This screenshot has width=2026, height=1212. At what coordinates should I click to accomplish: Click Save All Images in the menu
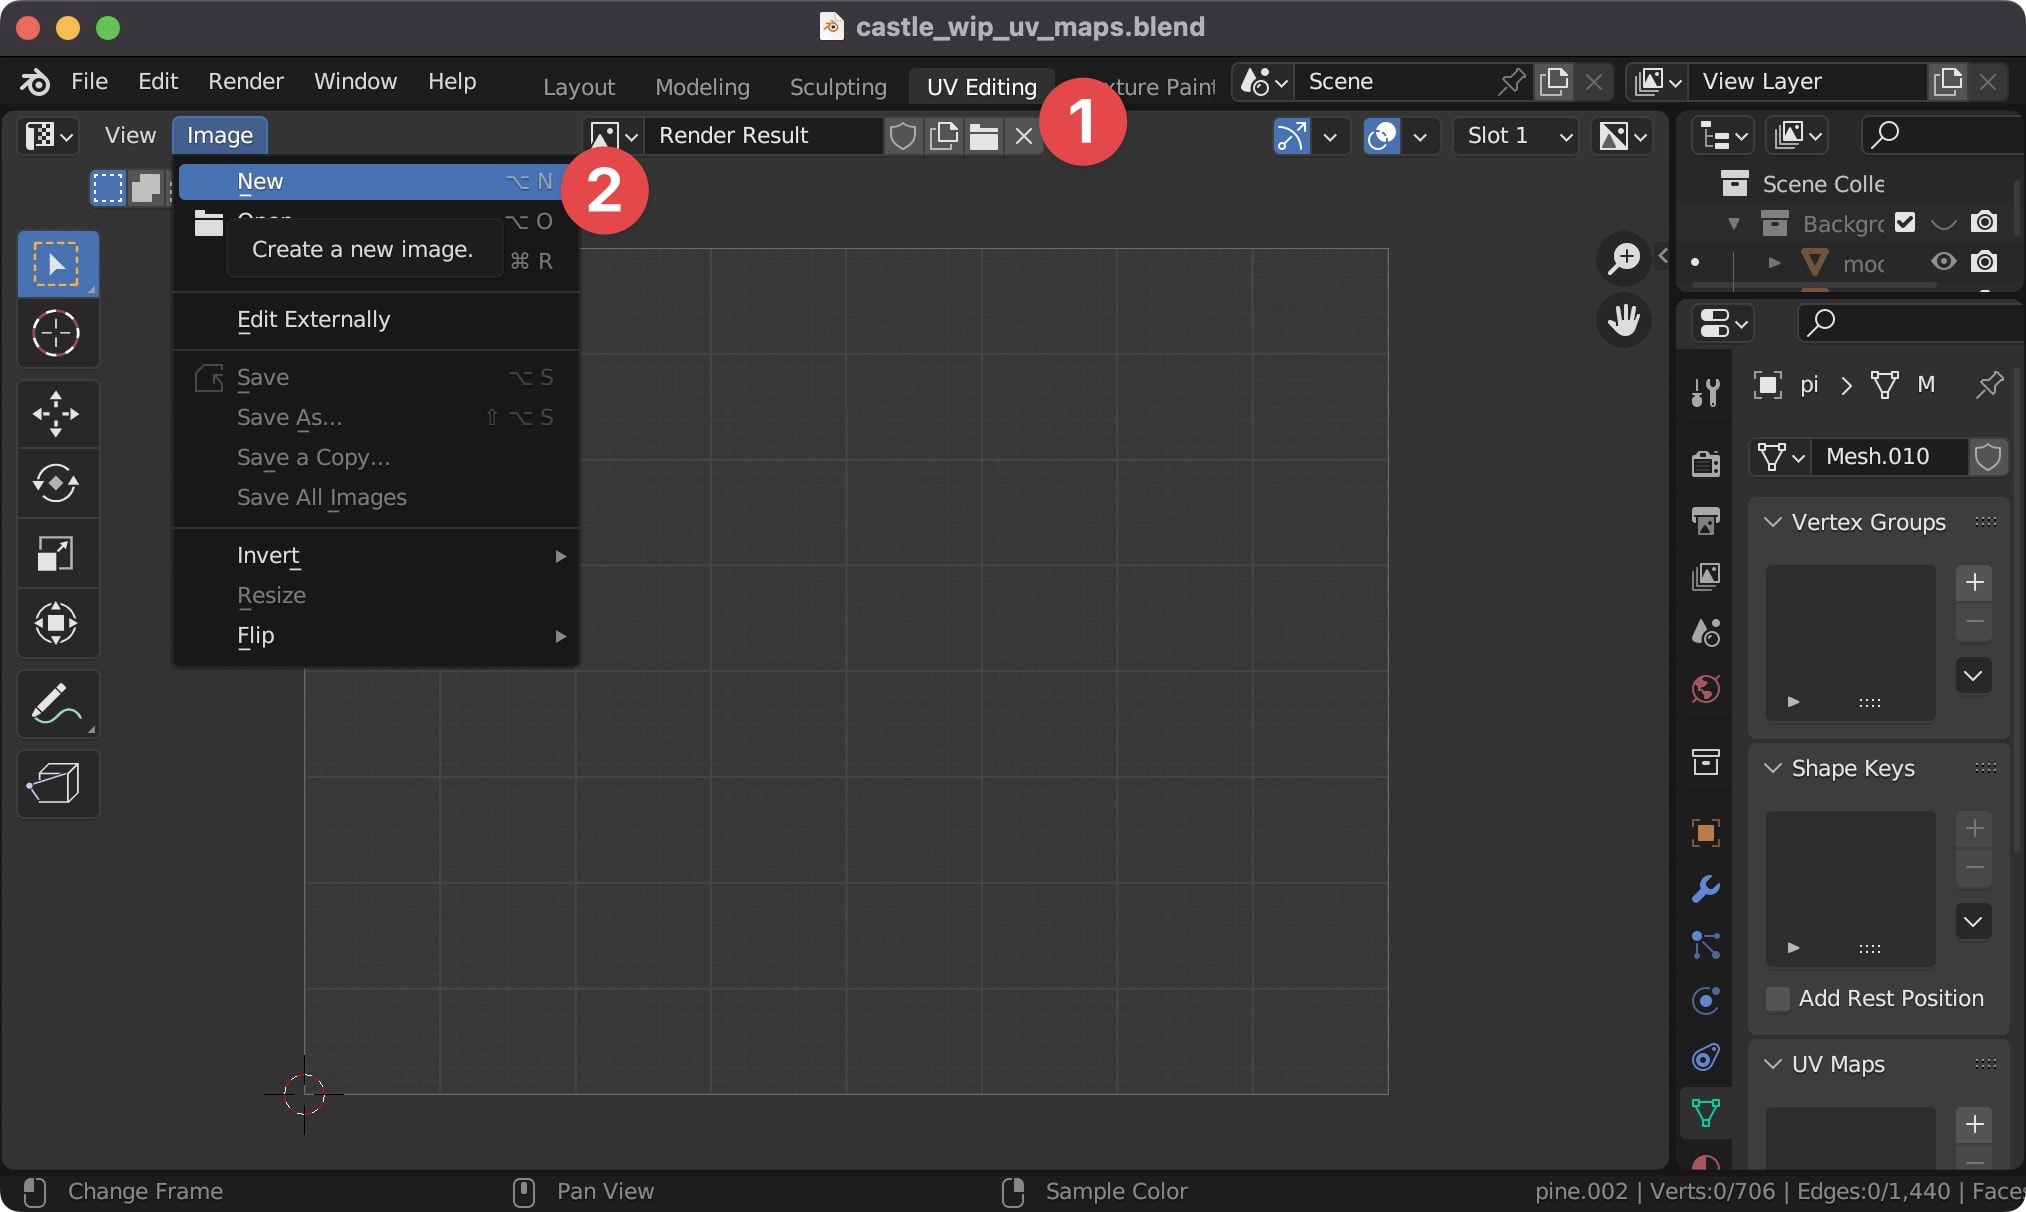pyautogui.click(x=321, y=497)
